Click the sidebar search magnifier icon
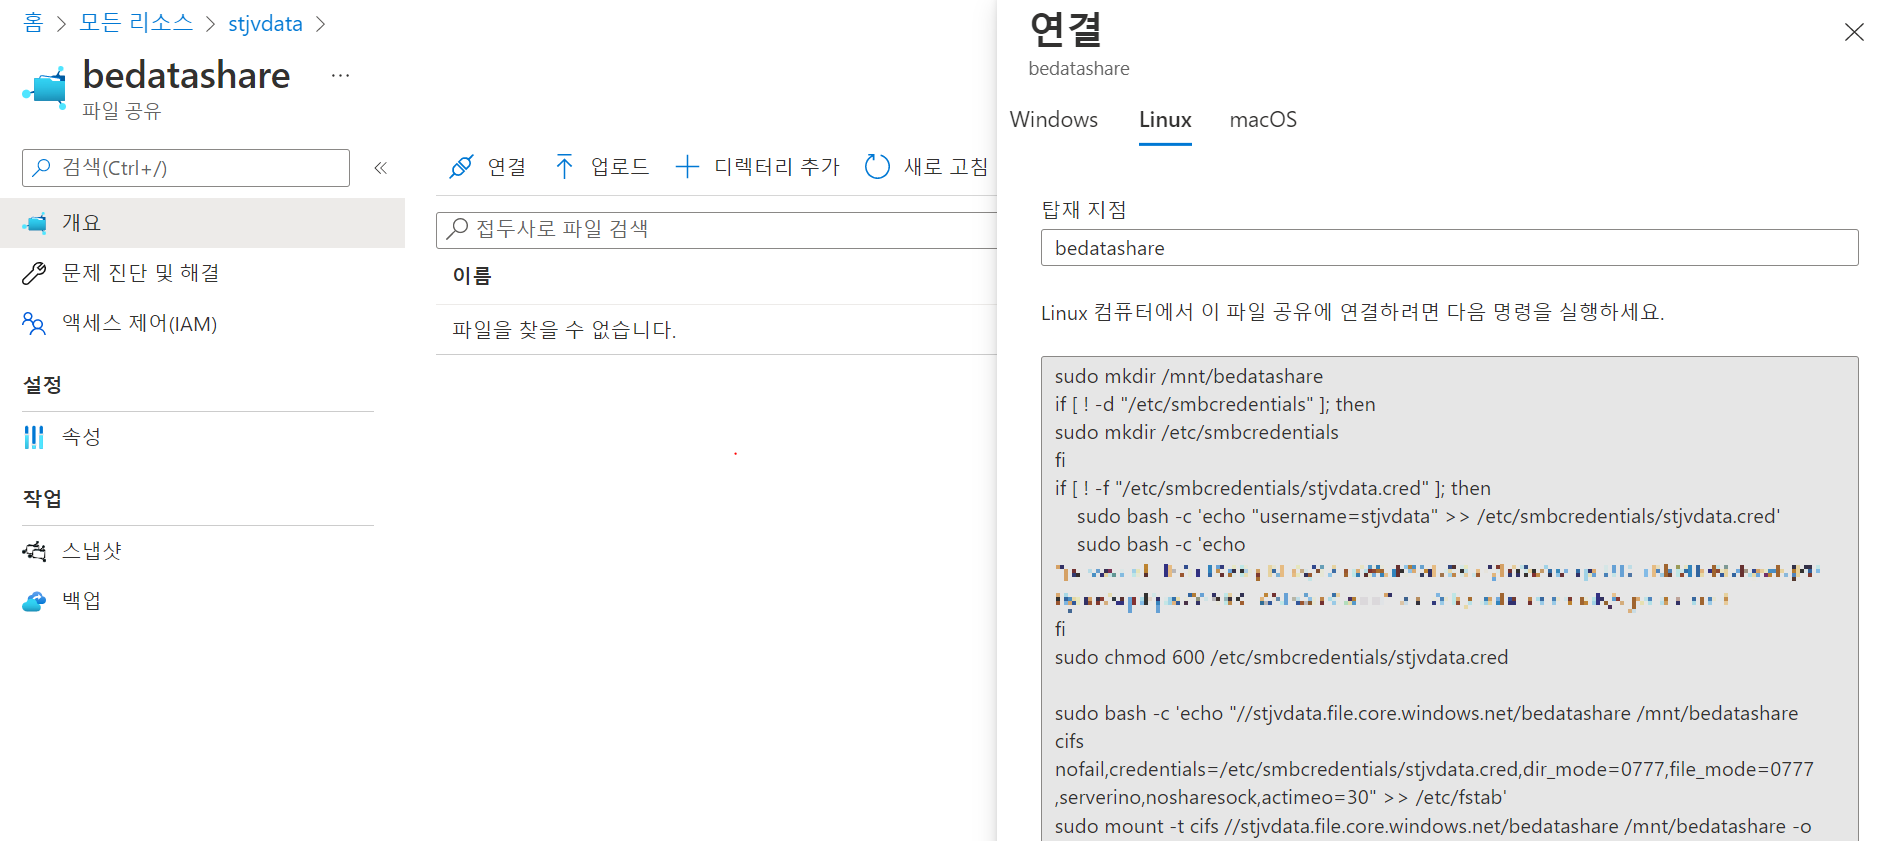Image resolution: width=1880 pixels, height=841 pixels. (41, 168)
